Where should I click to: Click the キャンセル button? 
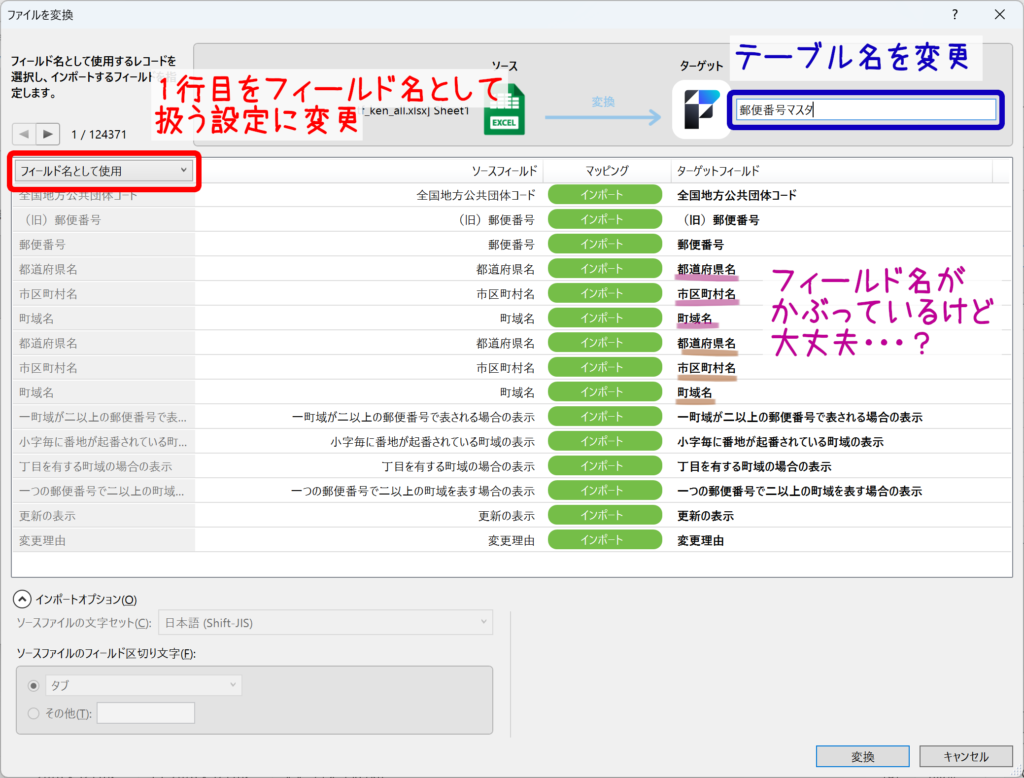(x=965, y=756)
